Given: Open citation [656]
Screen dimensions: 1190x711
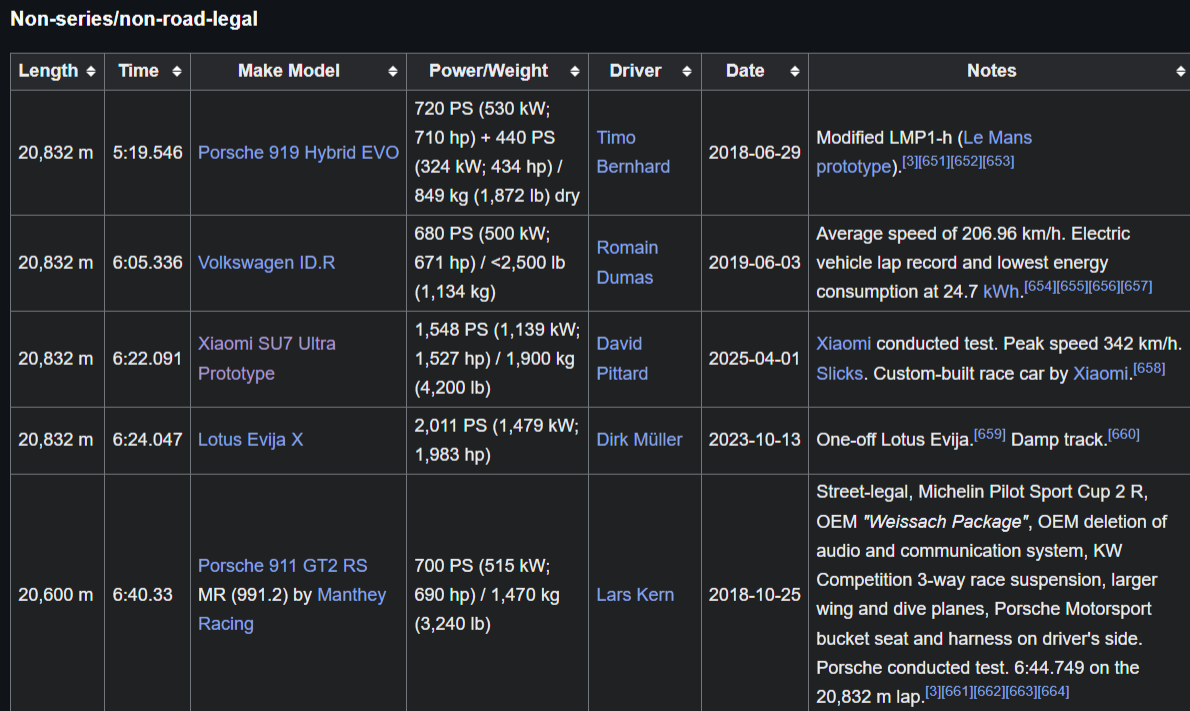Looking at the screenshot, I should 1104,286.
